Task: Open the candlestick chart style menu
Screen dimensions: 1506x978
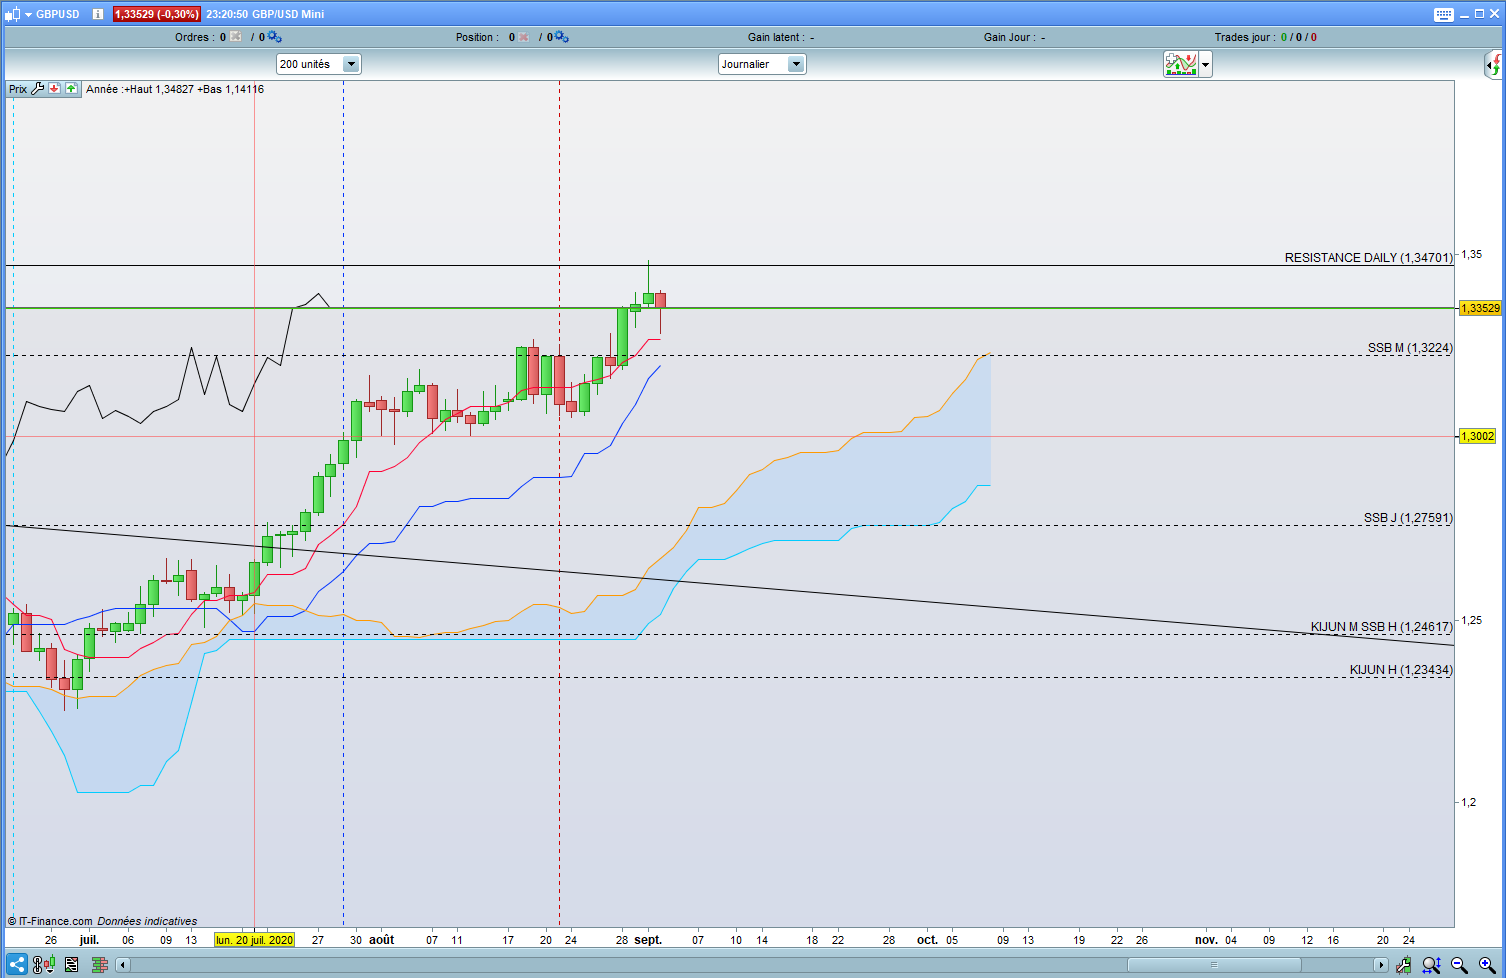Action: coord(18,14)
